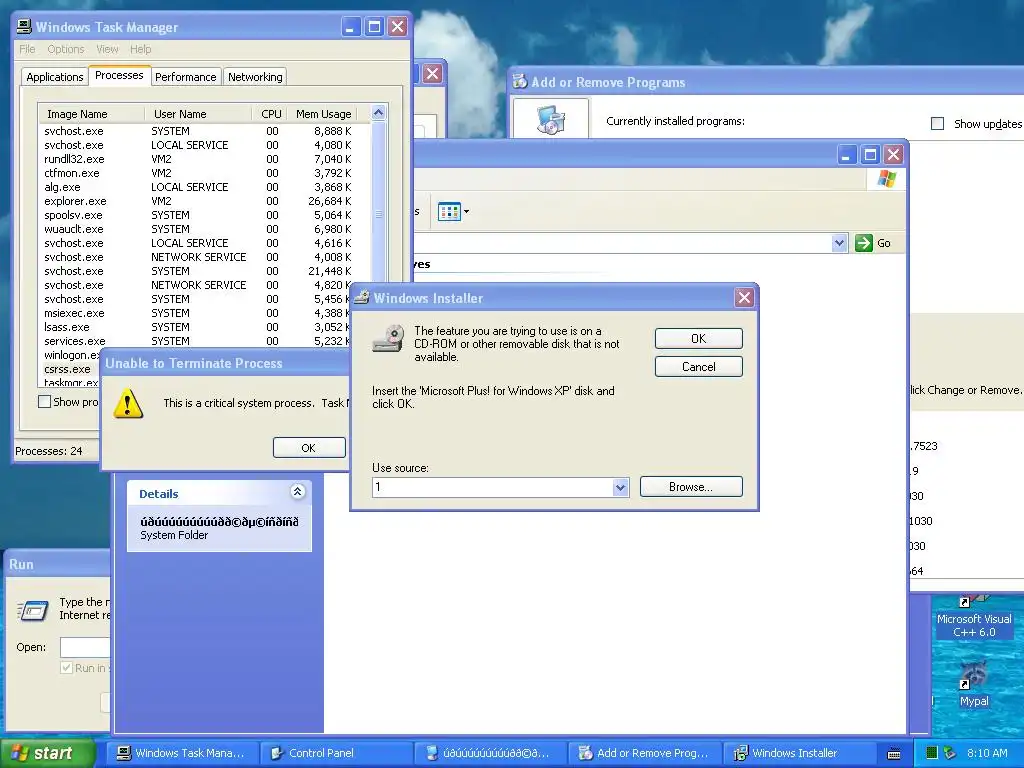This screenshot has width=1024, height=768.
Task: Switch to Windows Installer taskbar button
Action: click(x=798, y=753)
